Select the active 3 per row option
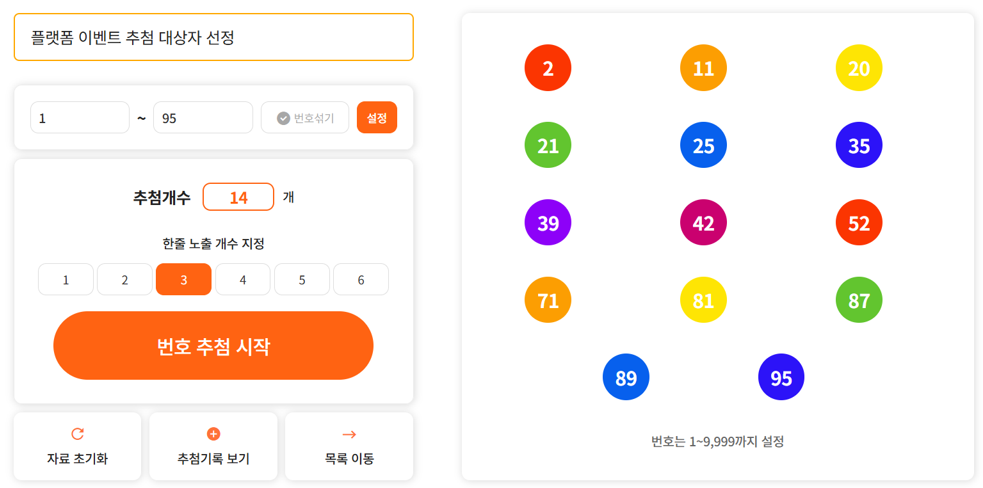 (184, 280)
